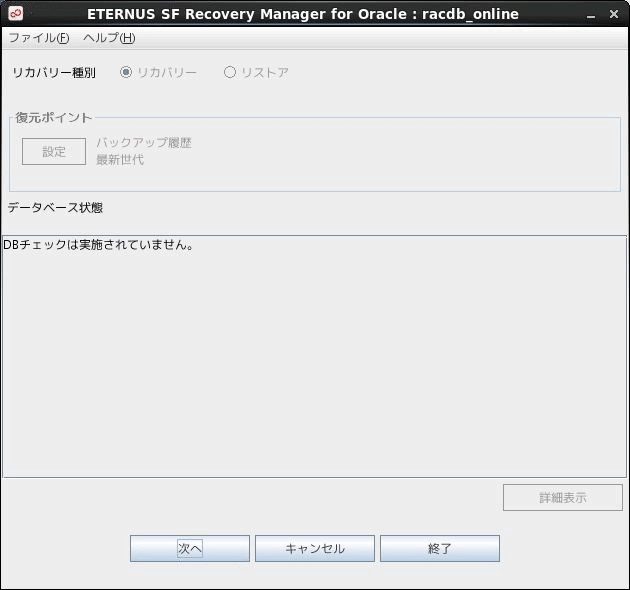630x590 pixels.
Task: Close the Recovery Manager window
Action: [x=614, y=14]
